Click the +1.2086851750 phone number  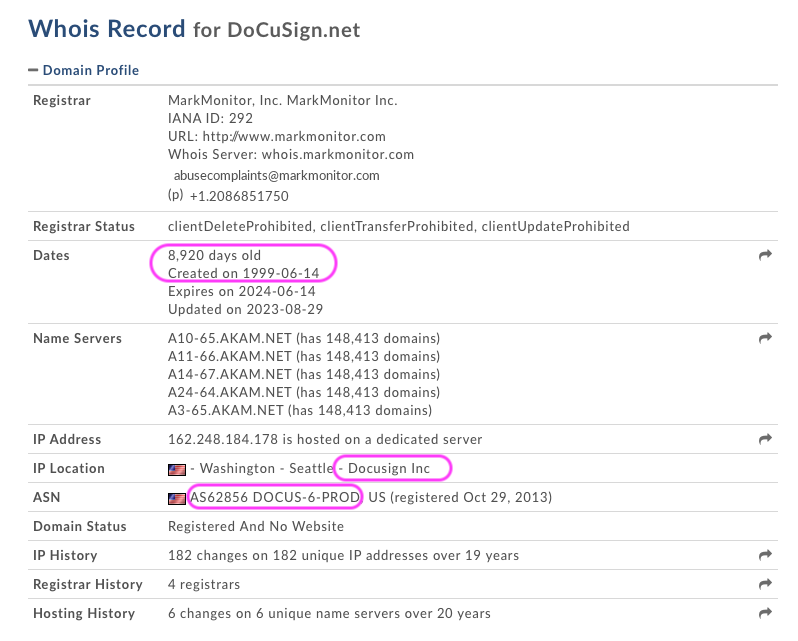[x=239, y=196]
